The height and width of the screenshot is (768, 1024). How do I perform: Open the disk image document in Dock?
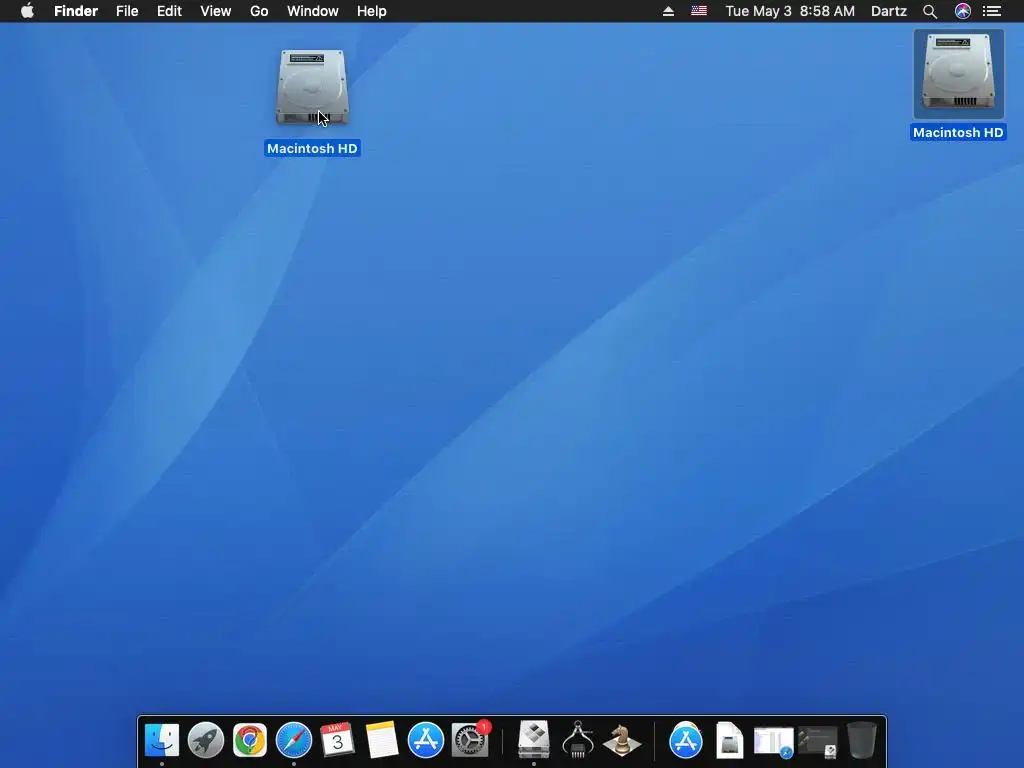pyautogui.click(x=729, y=741)
